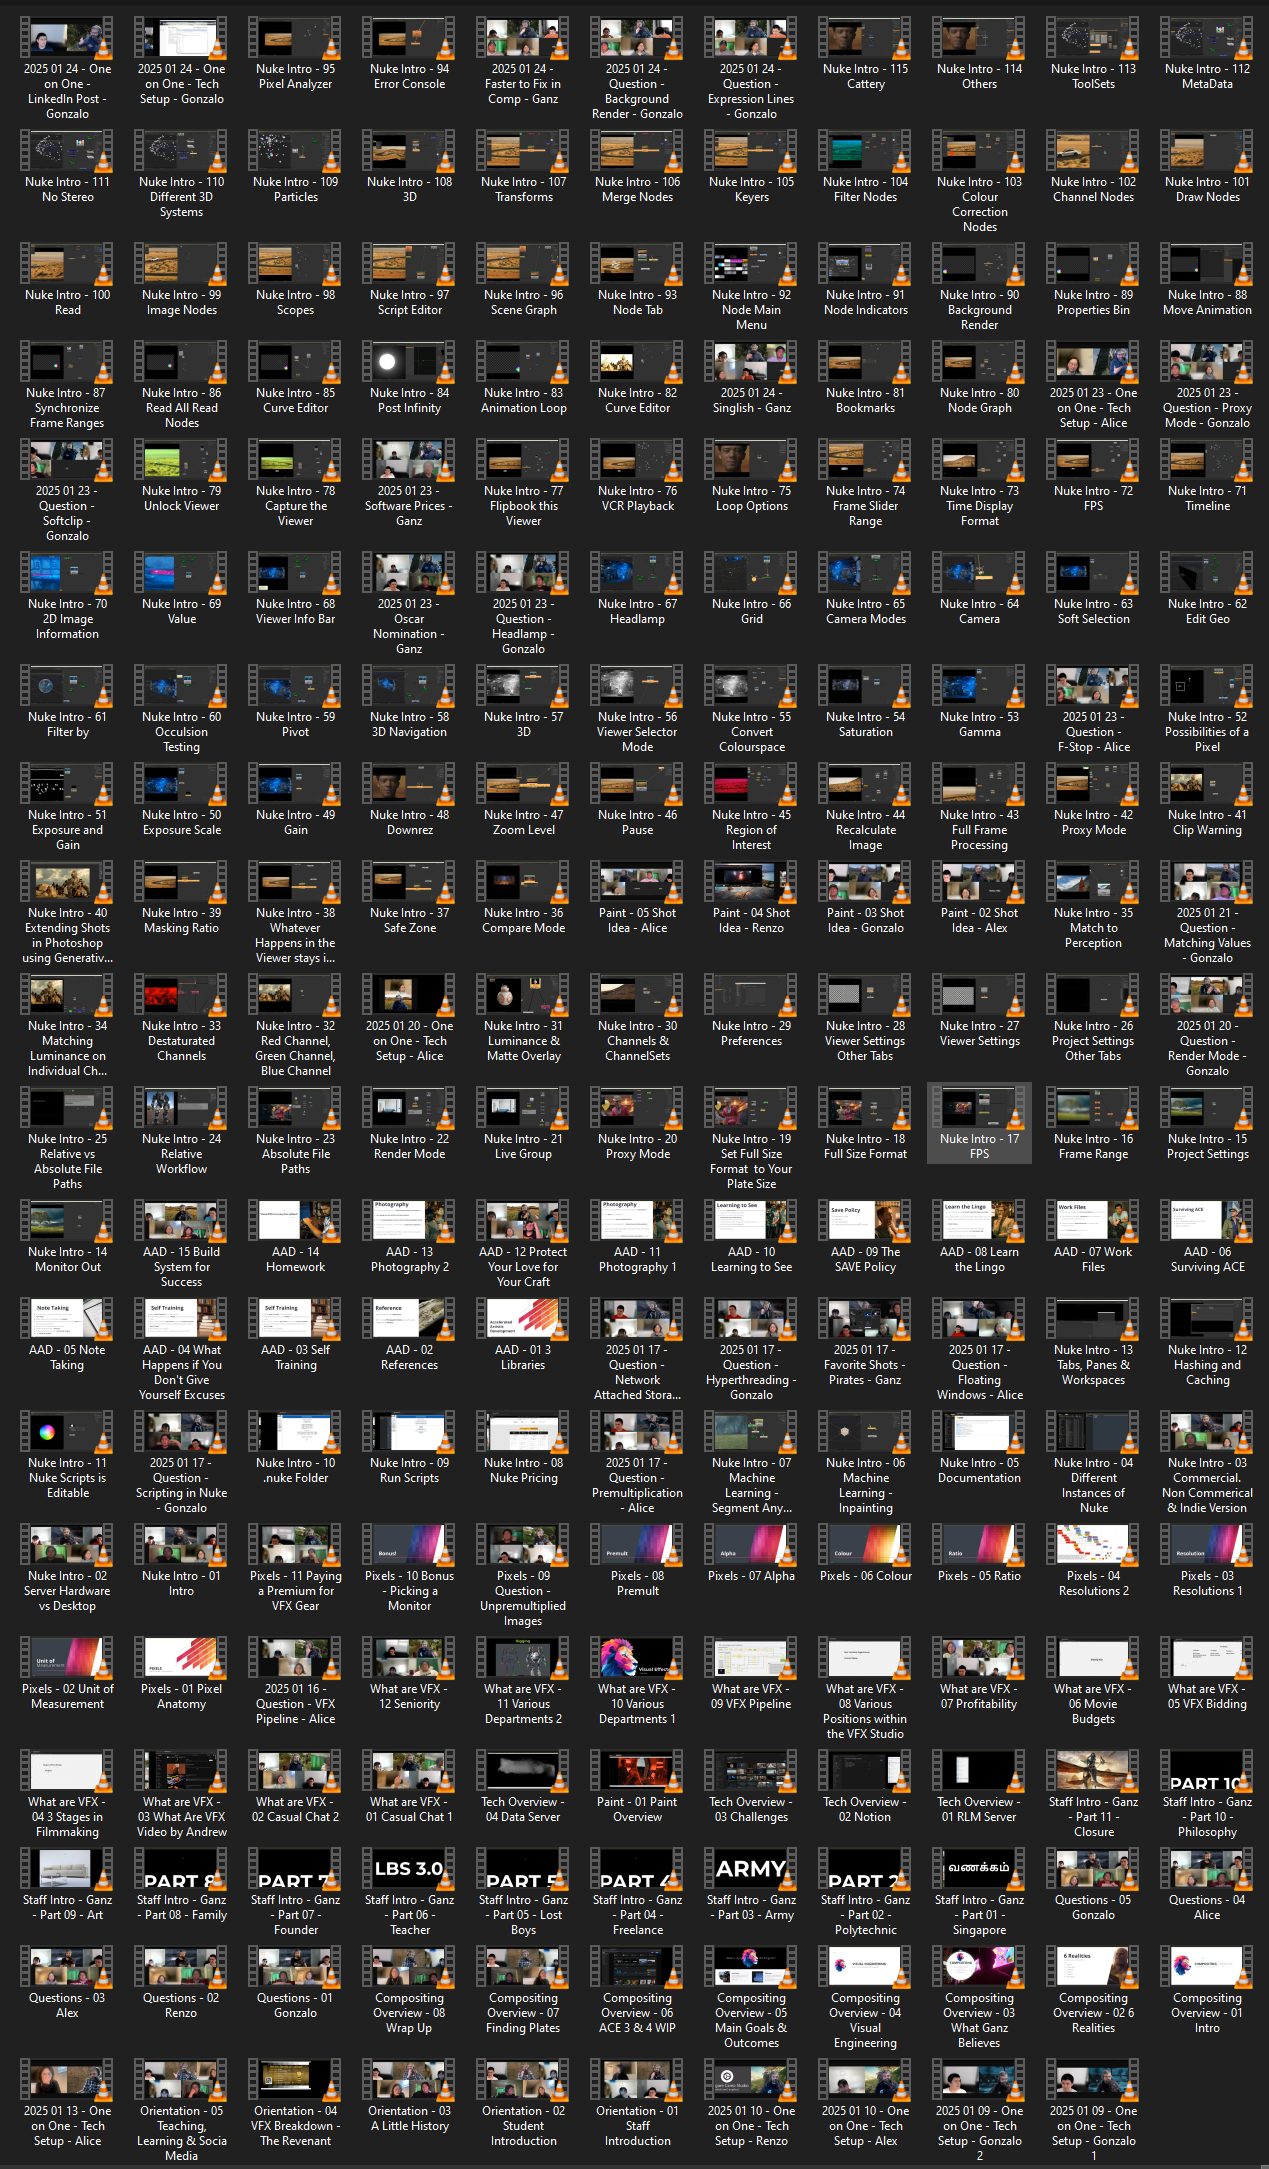This screenshot has height=2169, width=1269.
Task: Select Nuke Intro - 01 Intro video icon
Action: [x=181, y=1545]
